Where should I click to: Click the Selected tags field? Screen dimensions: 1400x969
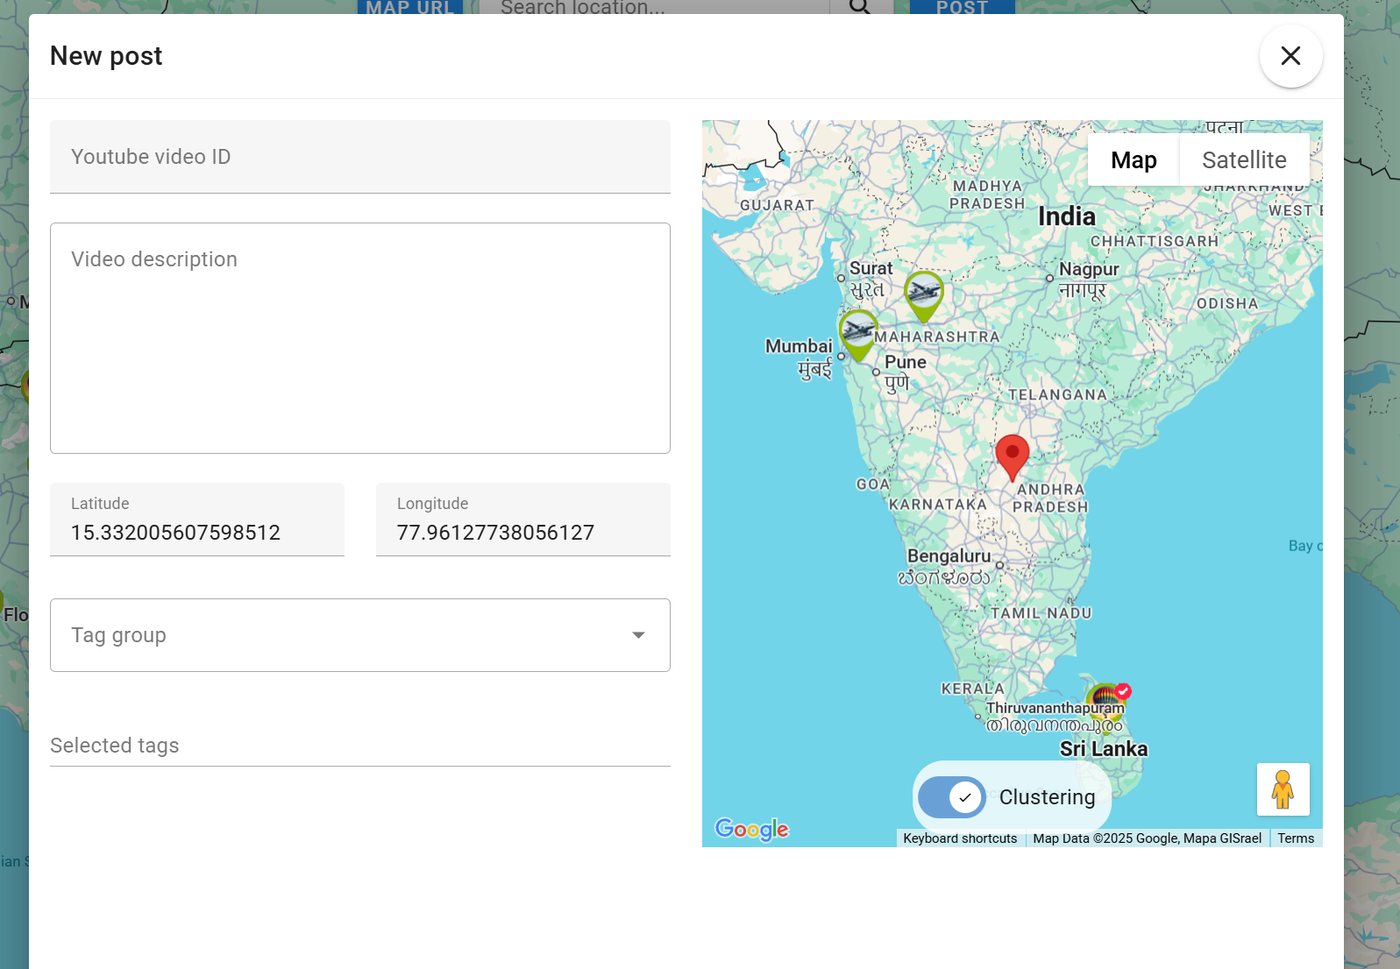360,746
